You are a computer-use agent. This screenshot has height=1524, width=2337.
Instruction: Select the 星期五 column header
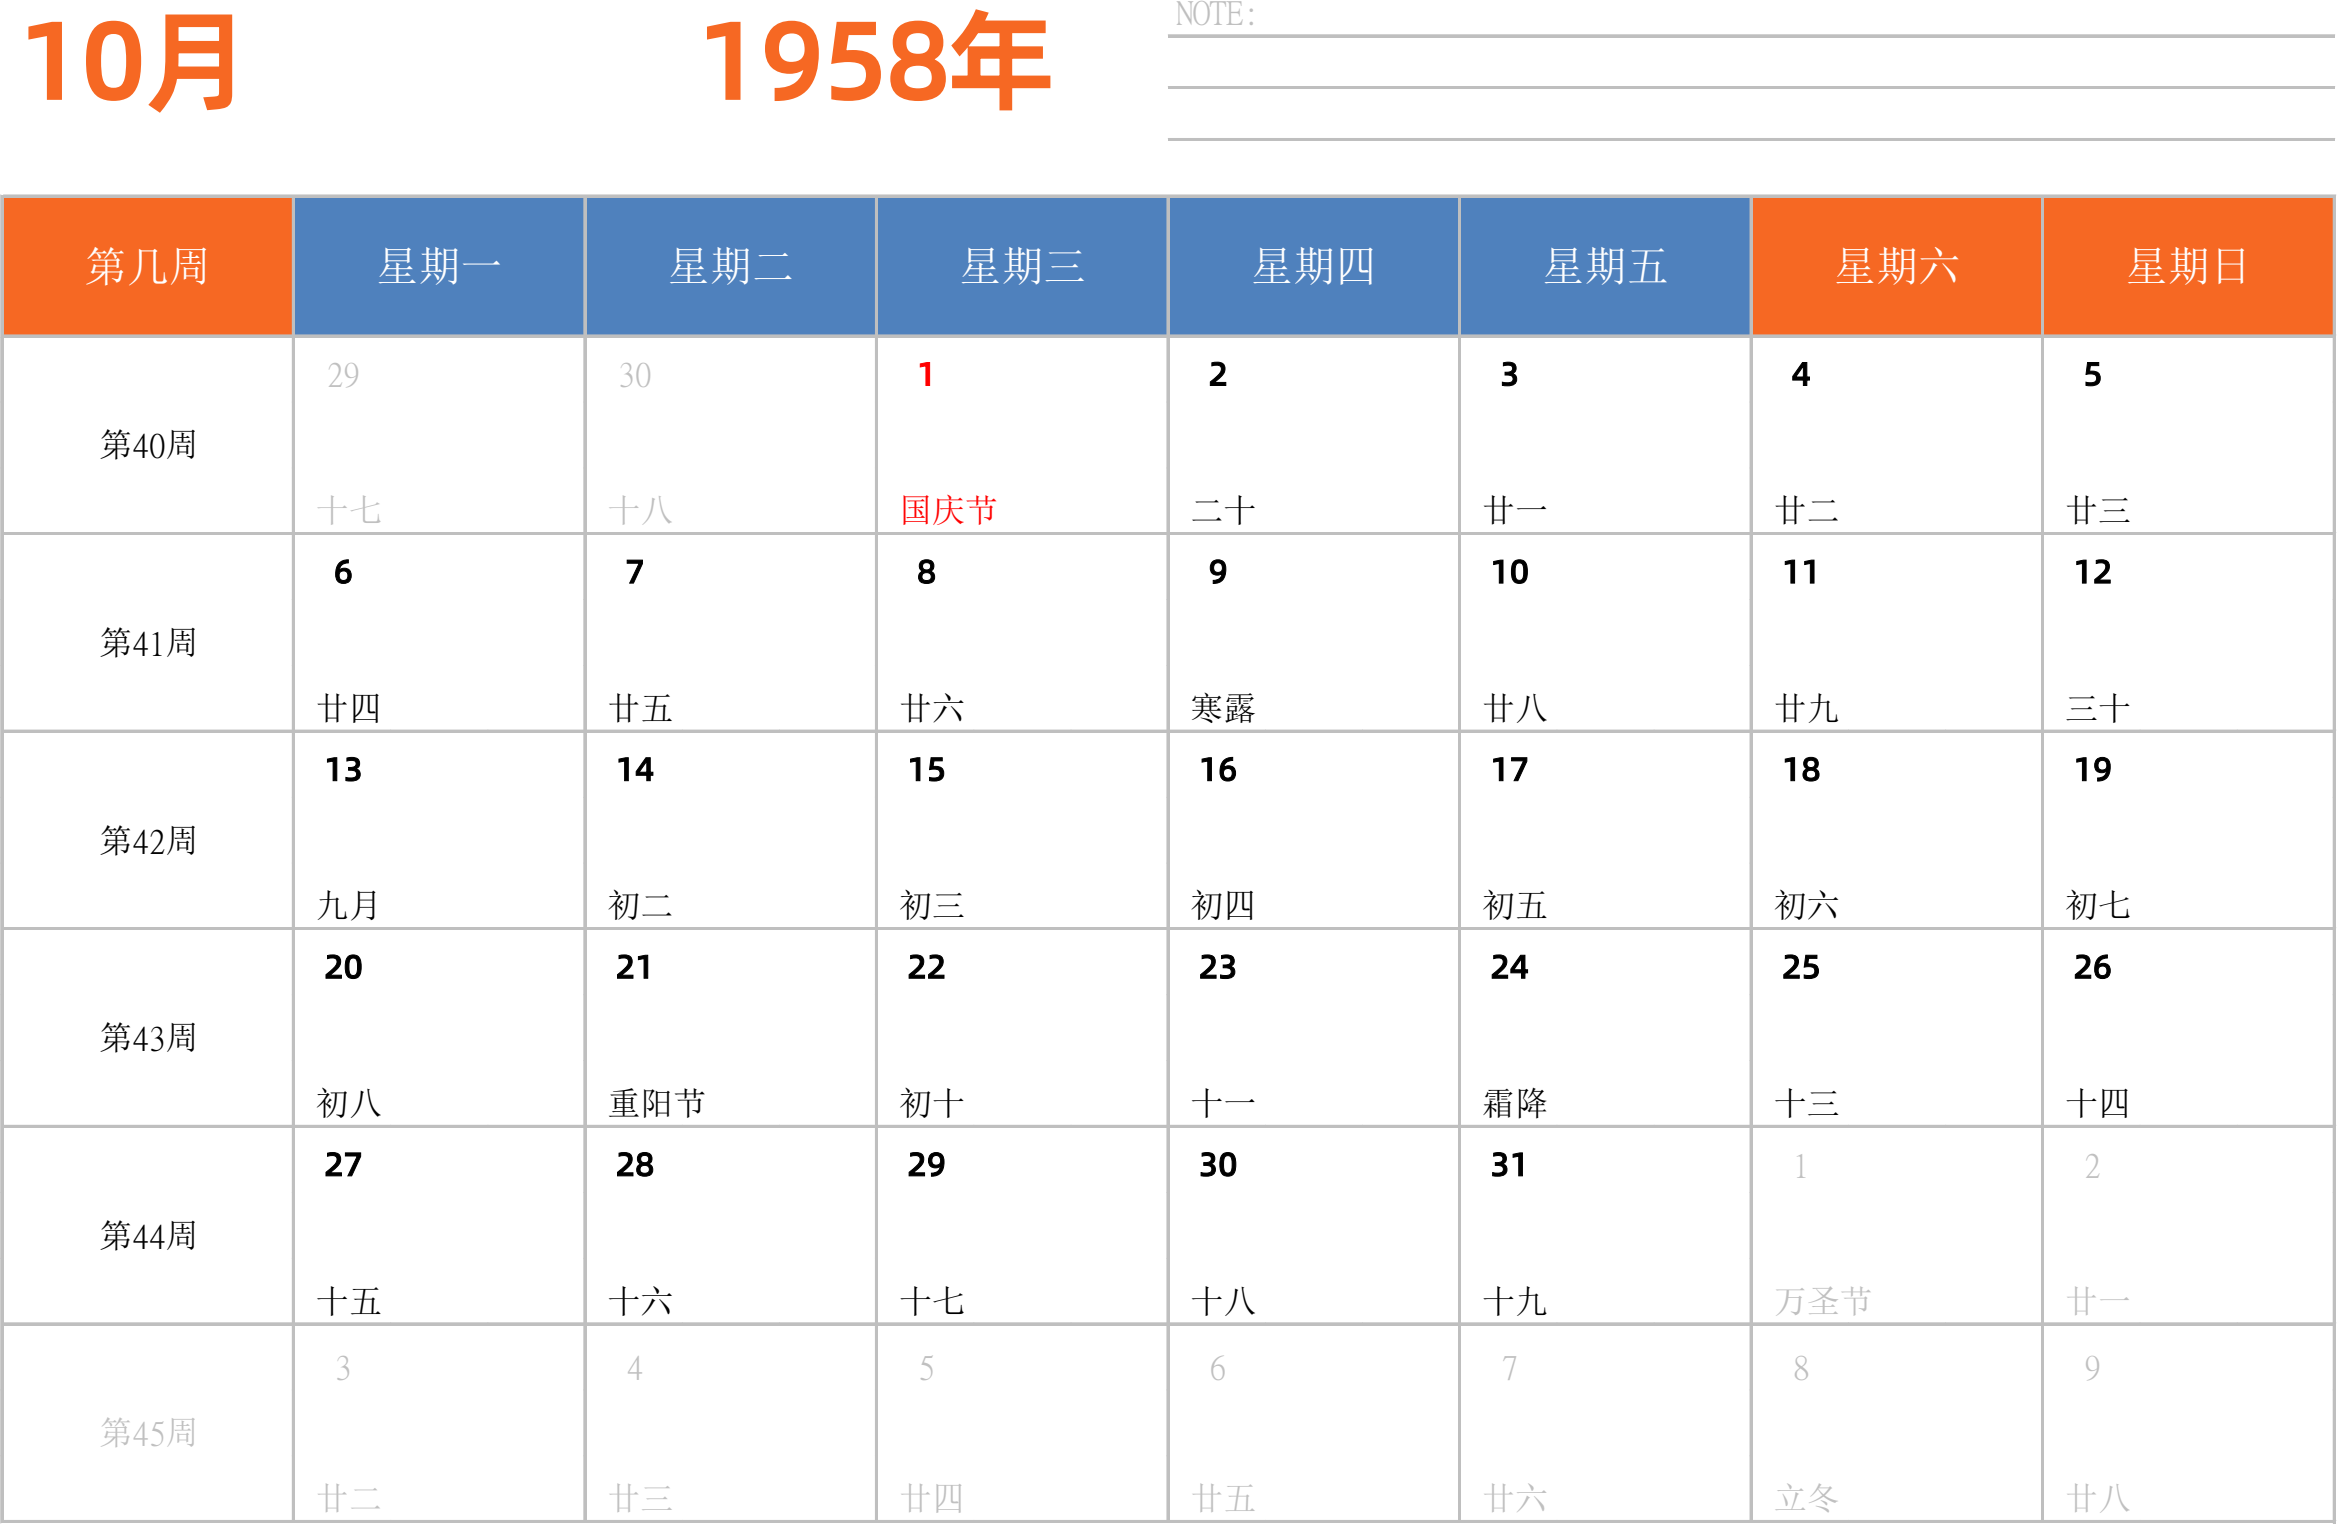click(x=1605, y=266)
